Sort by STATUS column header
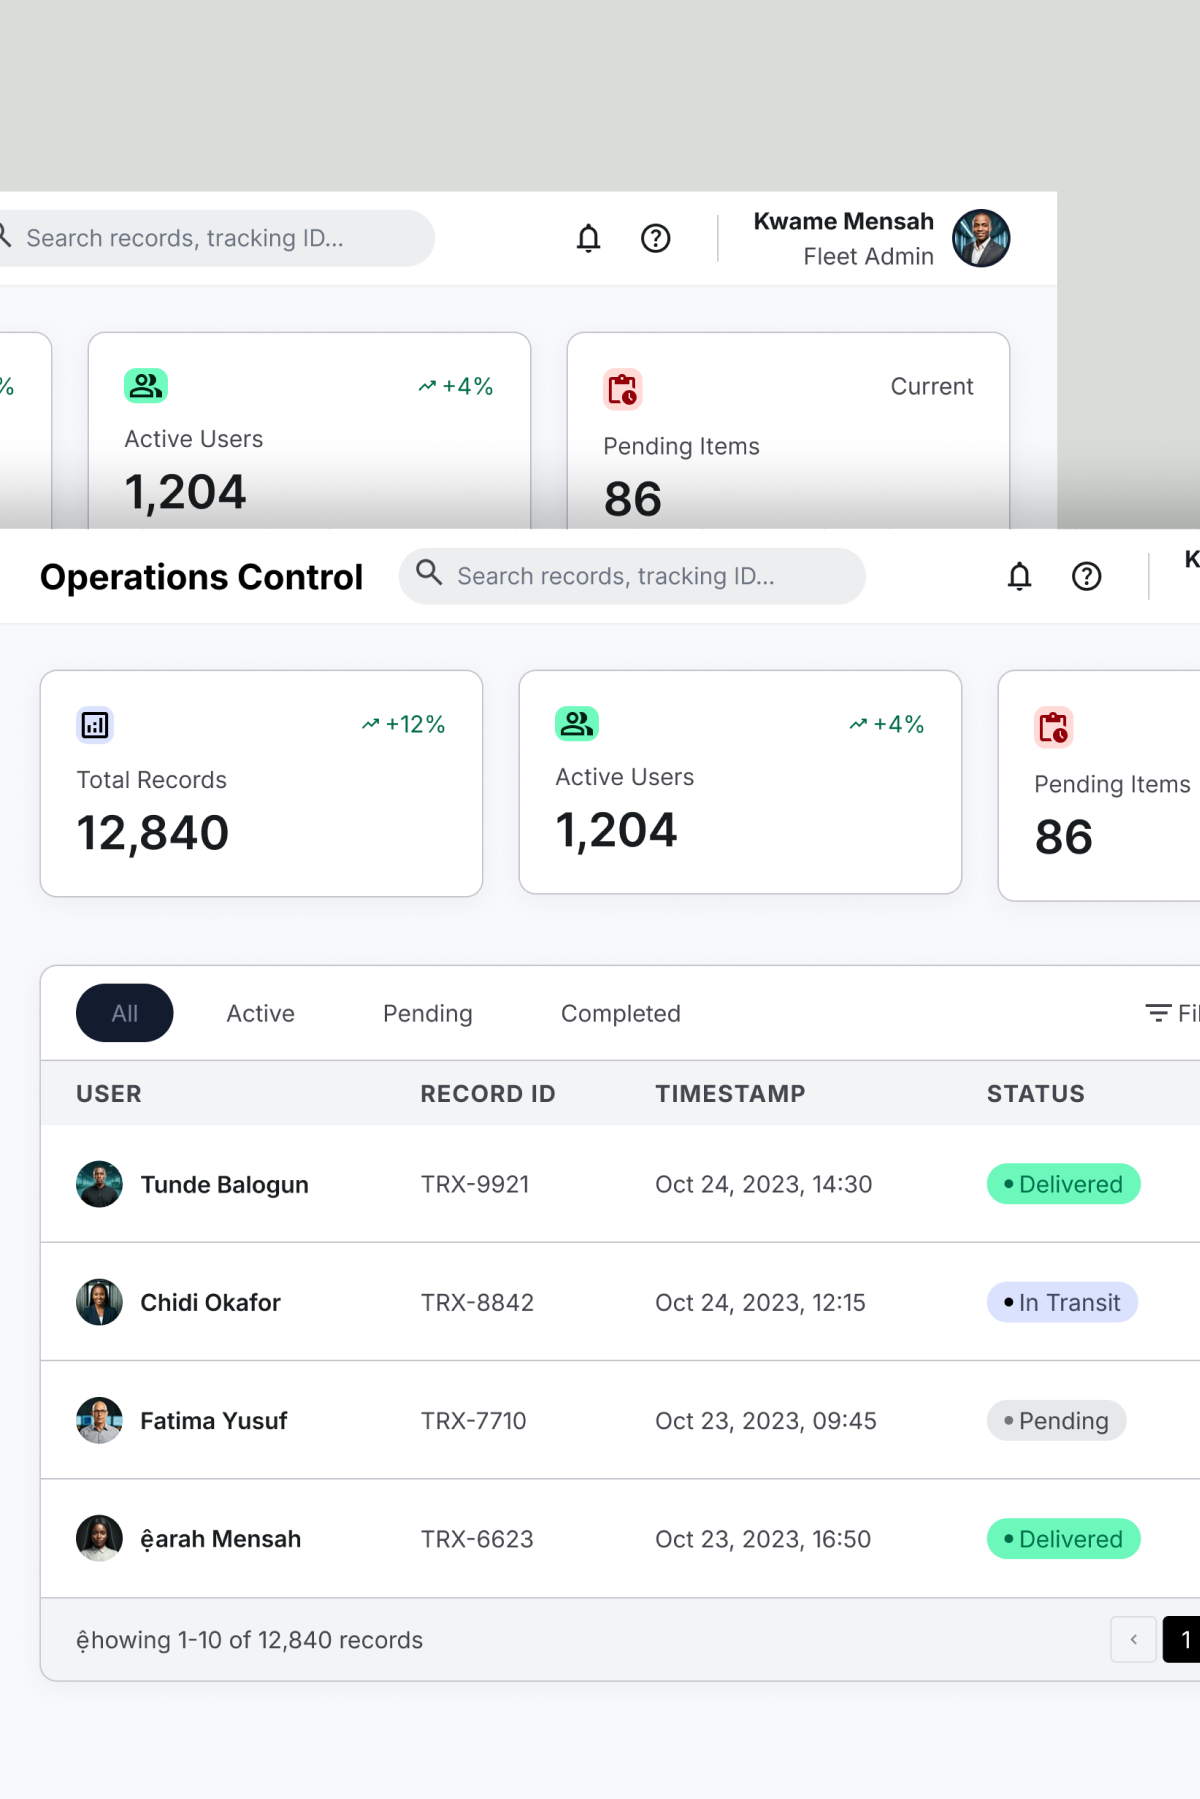Viewport: 1200px width, 1799px height. pyautogui.click(x=1035, y=1094)
